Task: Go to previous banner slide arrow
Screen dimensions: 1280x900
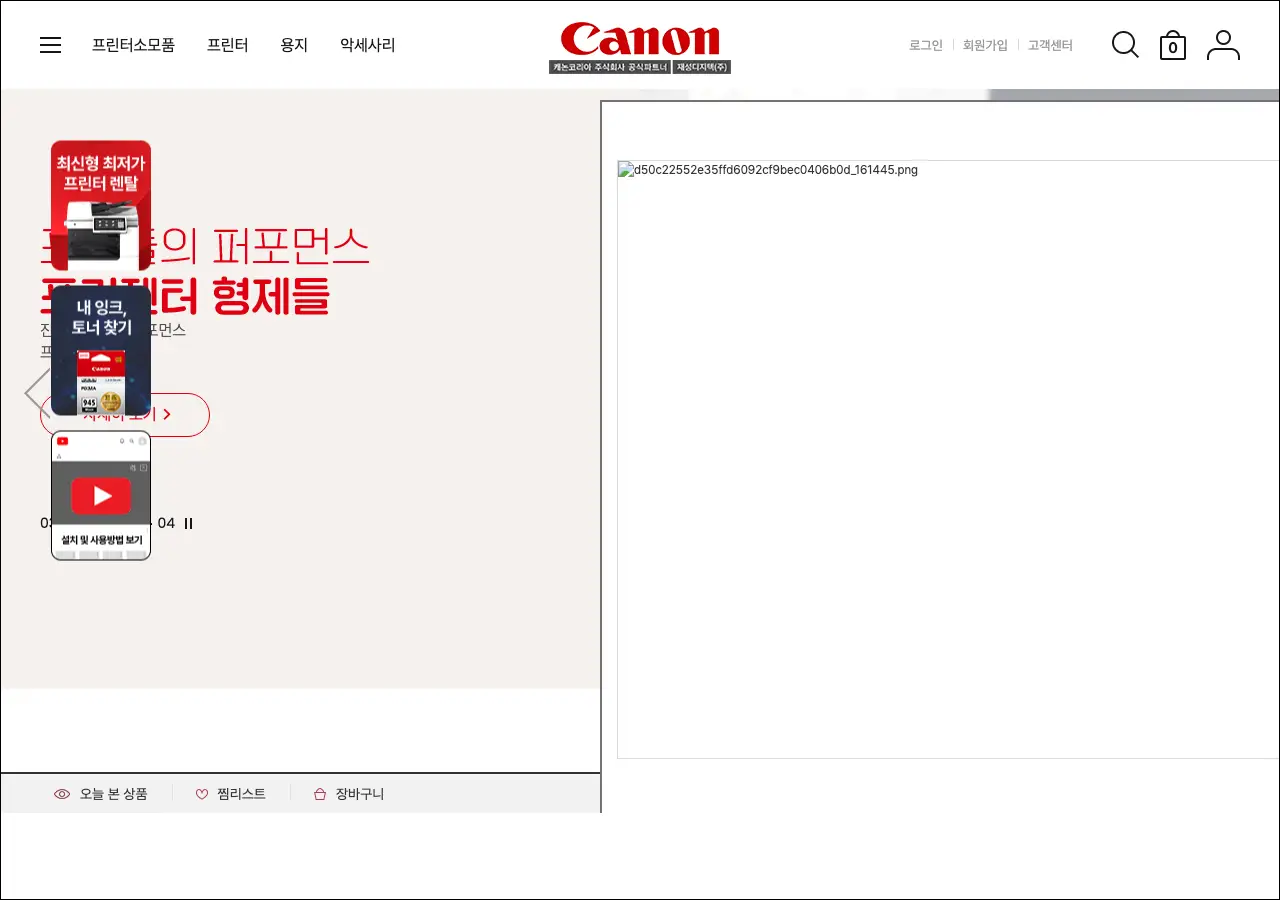Action: pyautogui.click(x=36, y=393)
